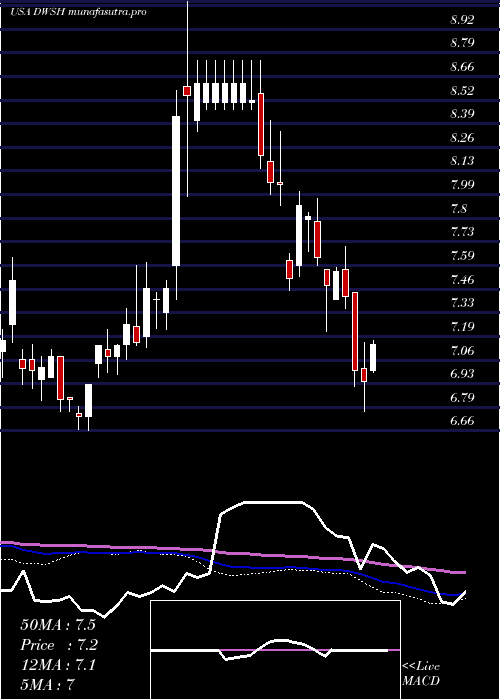Click the 6.66 price axis label
This screenshot has width=500, height=700.
(462, 421)
